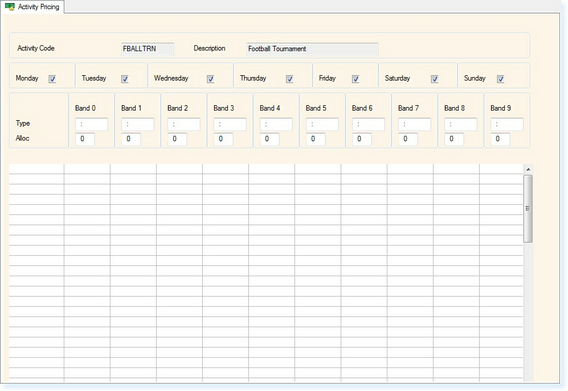Click the Activity Code field FBALLTRN

tap(147, 49)
